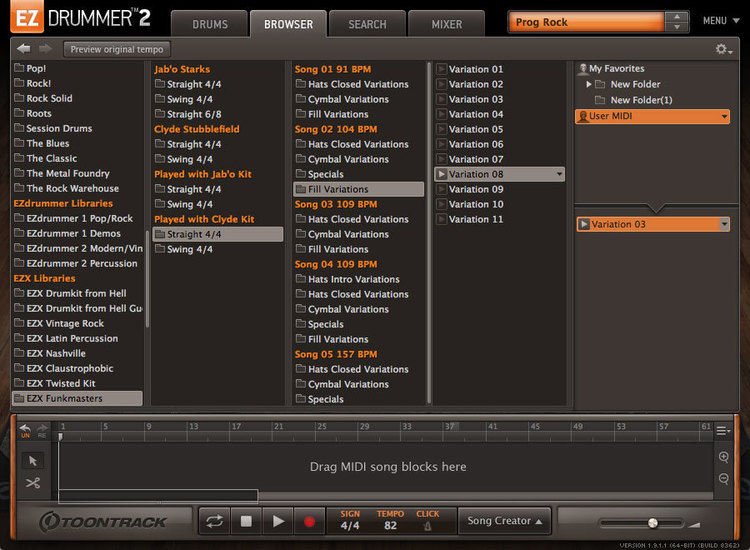
Task: Go forward with the browser forward arrow
Action: (45, 48)
